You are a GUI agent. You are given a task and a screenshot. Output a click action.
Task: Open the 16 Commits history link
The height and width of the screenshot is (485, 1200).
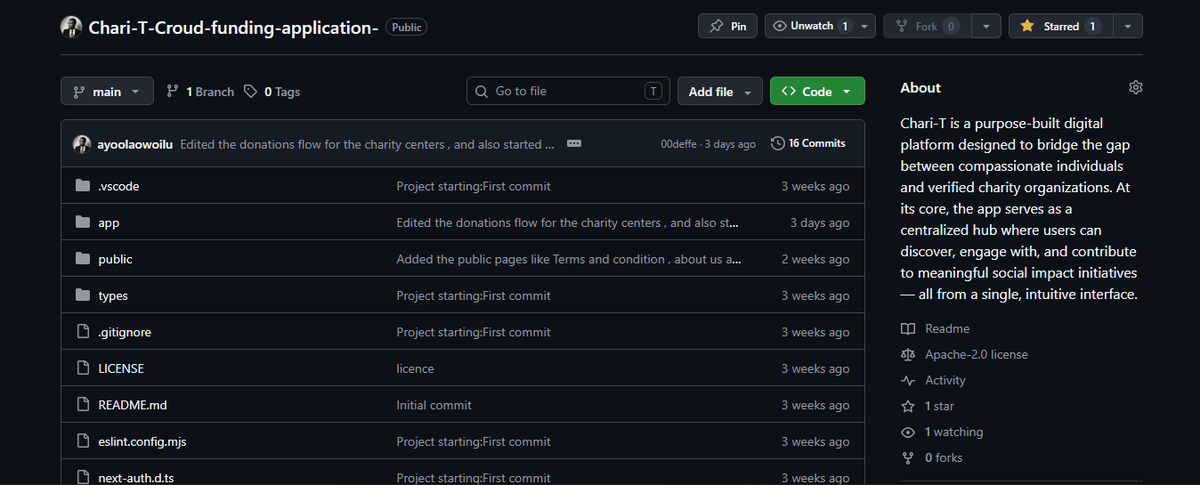click(808, 144)
